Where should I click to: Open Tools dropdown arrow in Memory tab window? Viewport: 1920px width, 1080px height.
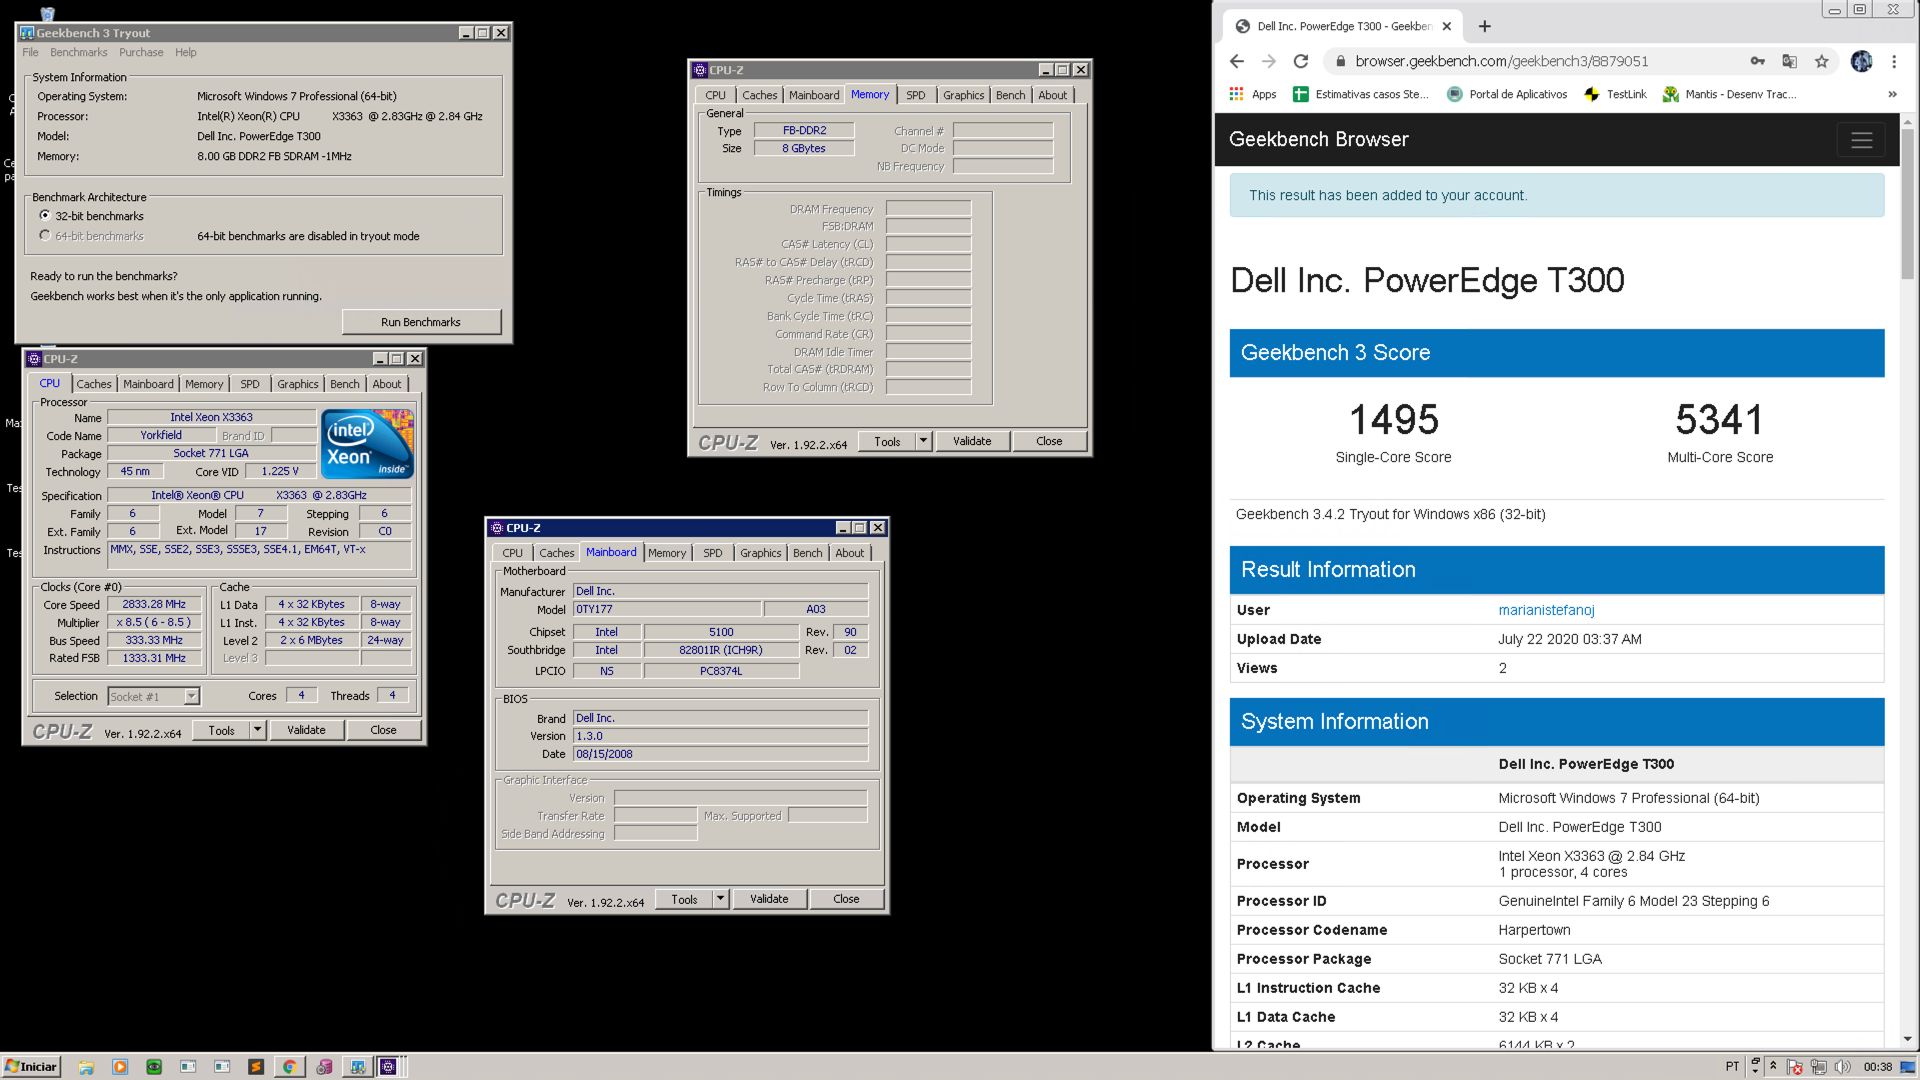[x=923, y=441]
